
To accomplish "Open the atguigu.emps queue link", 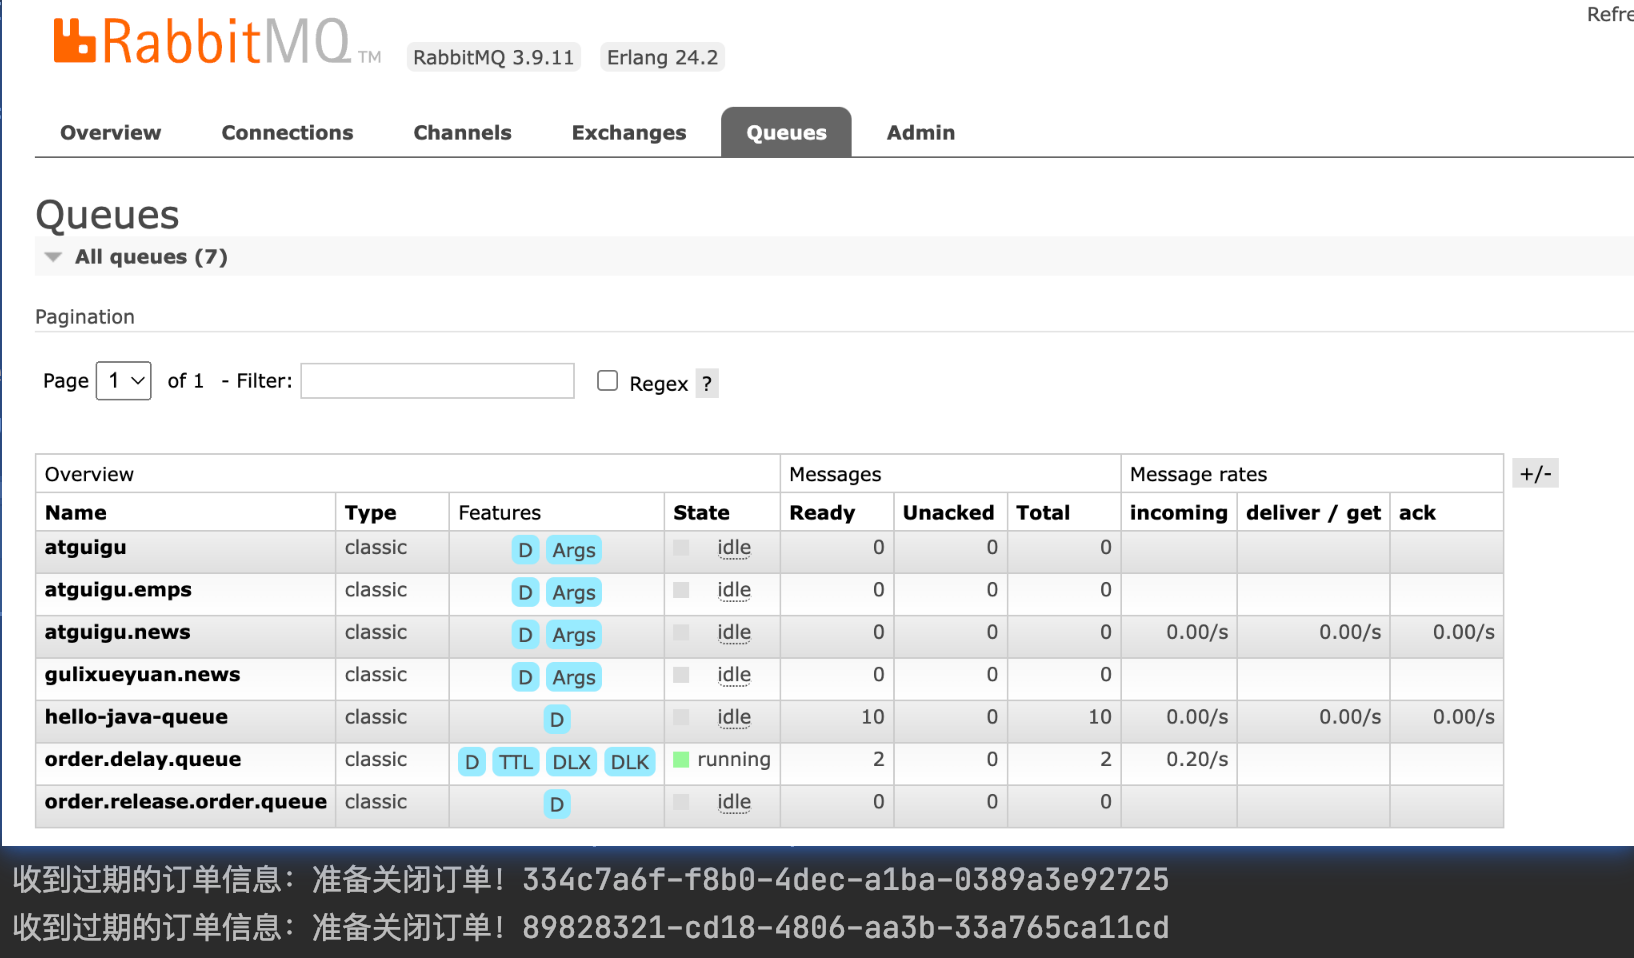I will click(118, 590).
